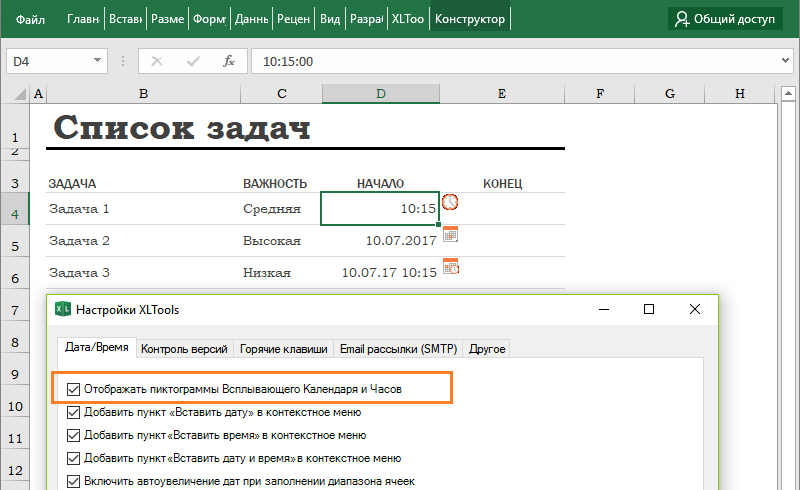Switch to the Главная ribbon tab
Screen dimensions: 800x490
[x=83, y=19]
